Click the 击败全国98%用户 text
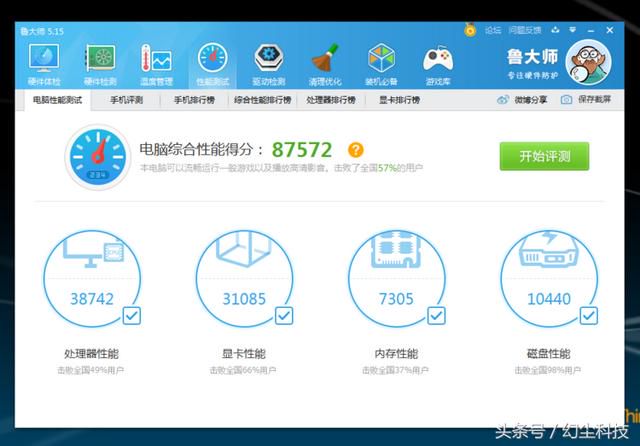This screenshot has height=446, width=640. coord(548,370)
